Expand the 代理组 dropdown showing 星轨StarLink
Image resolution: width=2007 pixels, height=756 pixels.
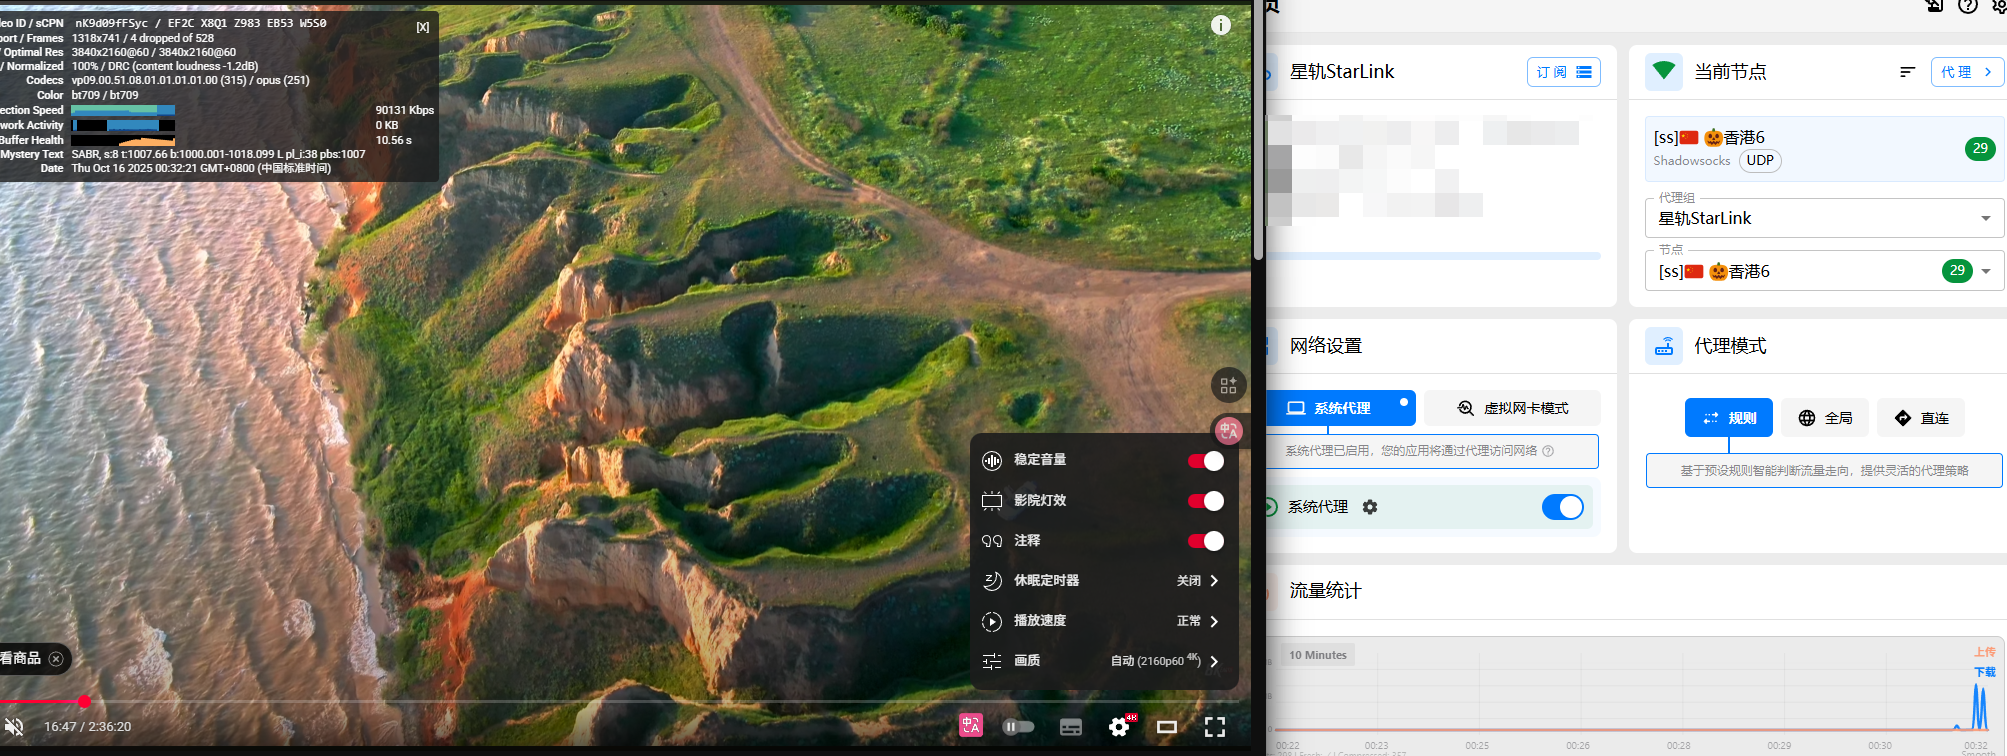(1823, 218)
